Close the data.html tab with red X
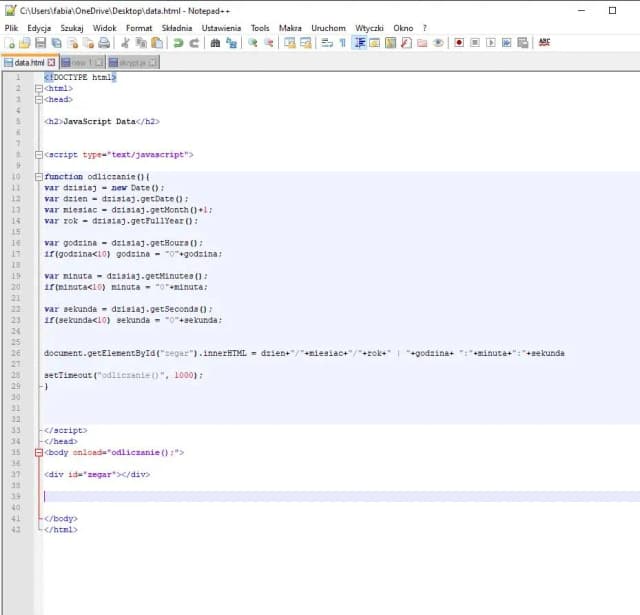This screenshot has height=615, width=640. pos(51,62)
